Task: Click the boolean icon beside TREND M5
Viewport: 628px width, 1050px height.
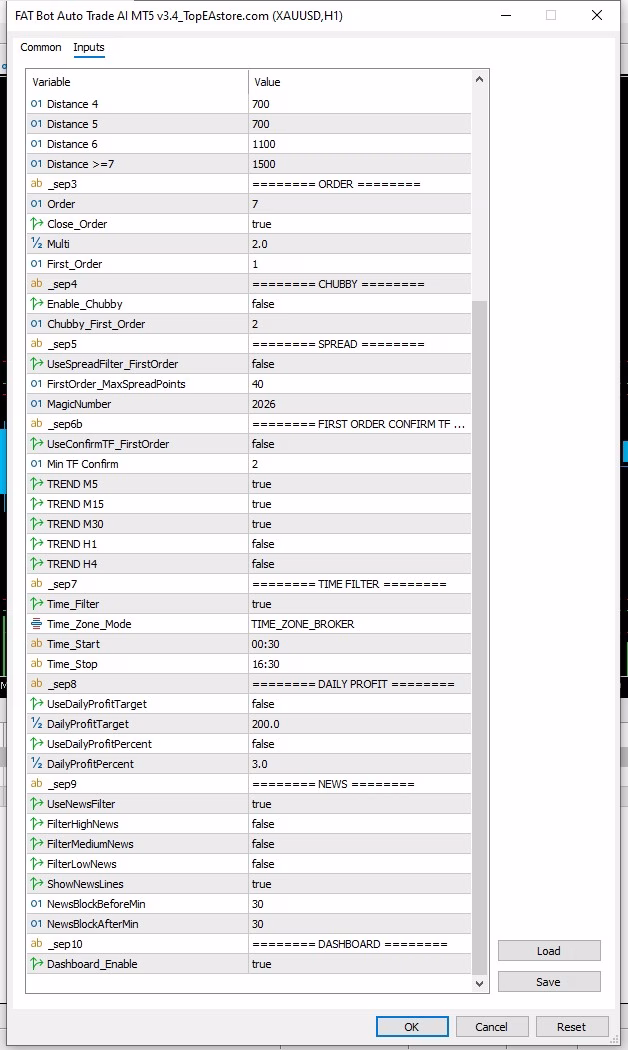Action: (x=36, y=484)
